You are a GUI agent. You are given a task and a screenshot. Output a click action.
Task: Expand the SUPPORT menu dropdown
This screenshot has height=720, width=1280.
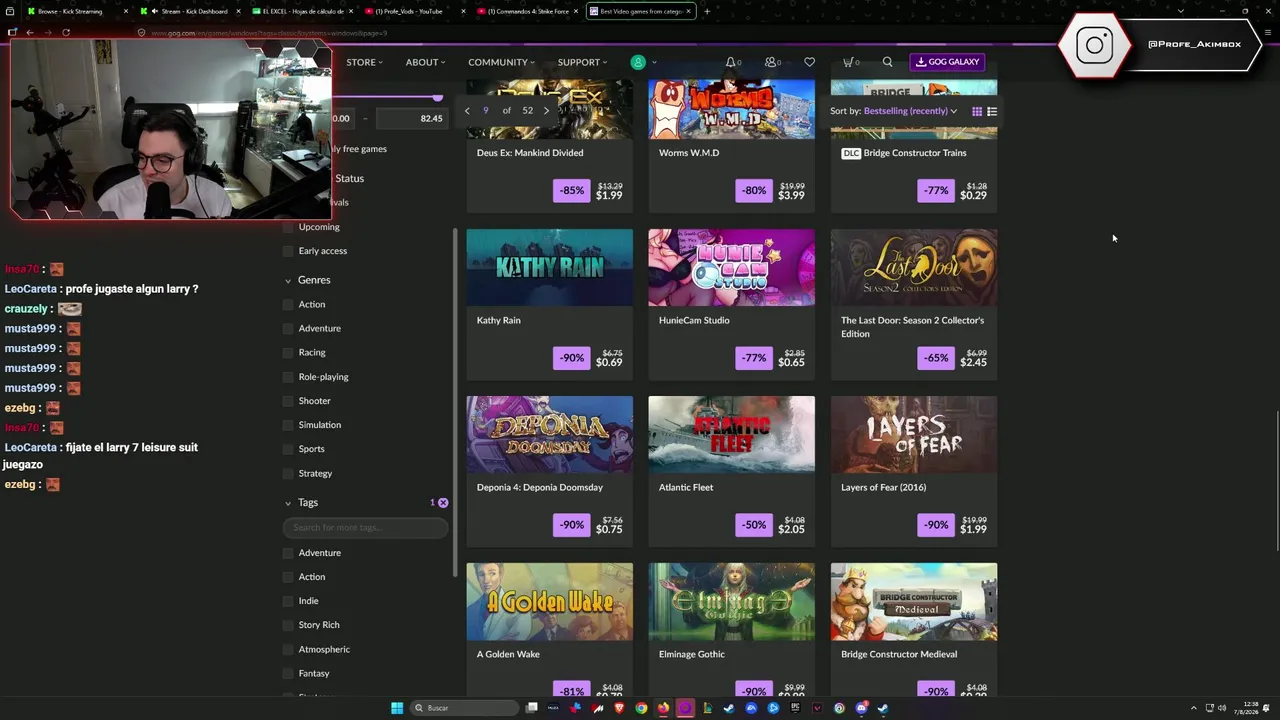pos(582,62)
